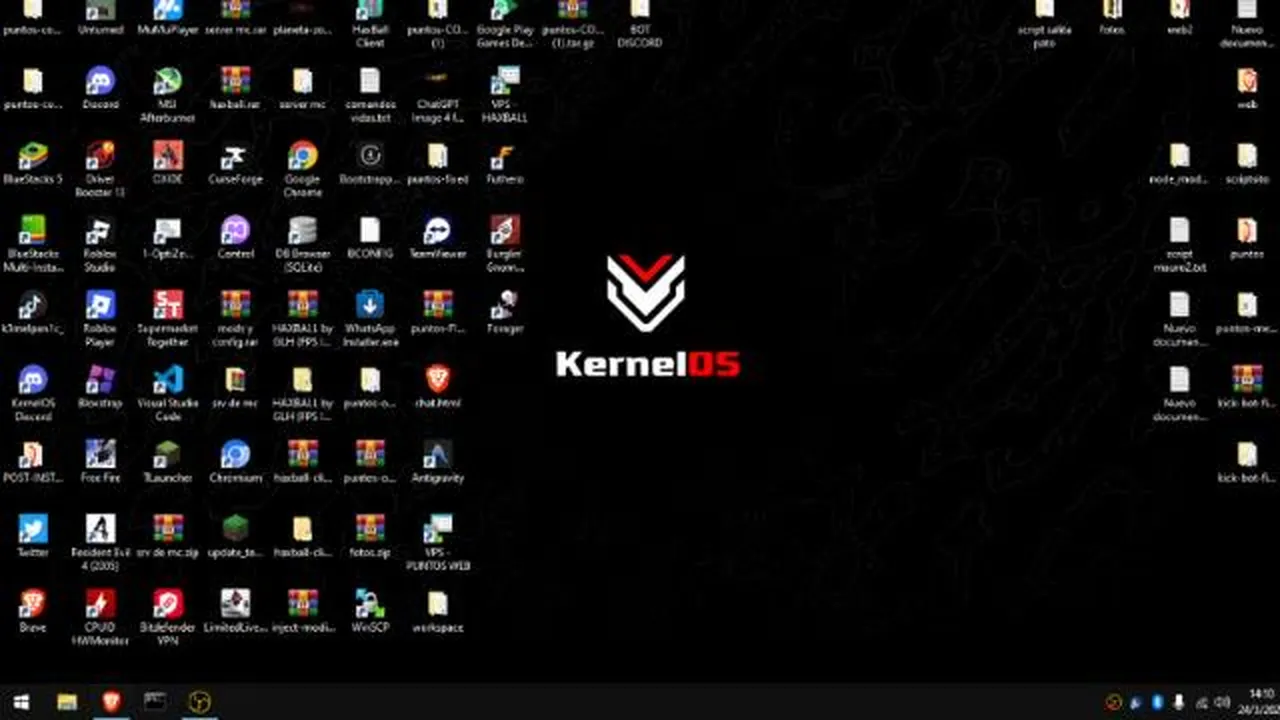
Task: Select the BCONFIG file
Action: pyautogui.click(x=370, y=238)
